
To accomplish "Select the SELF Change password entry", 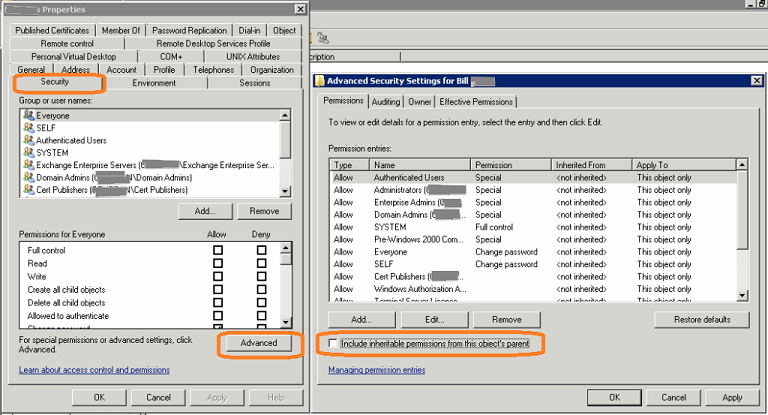I will 533,264.
